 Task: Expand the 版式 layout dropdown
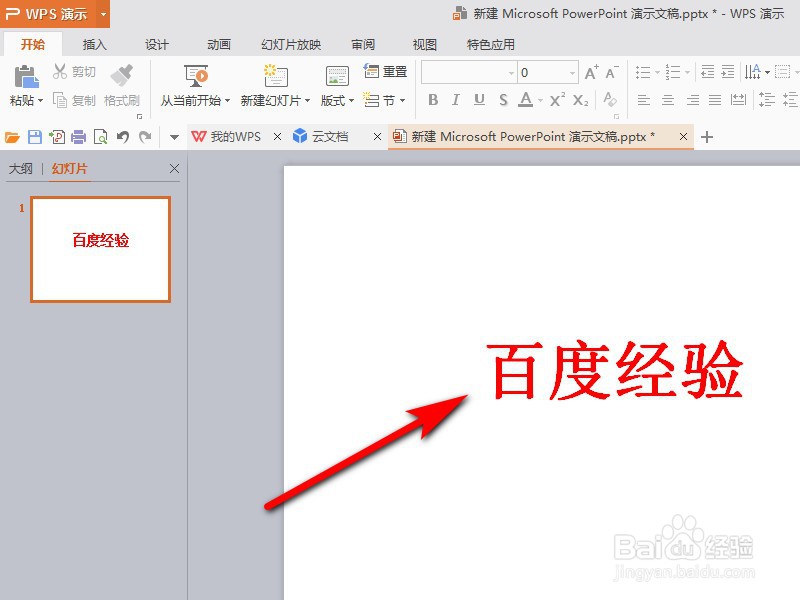click(351, 101)
